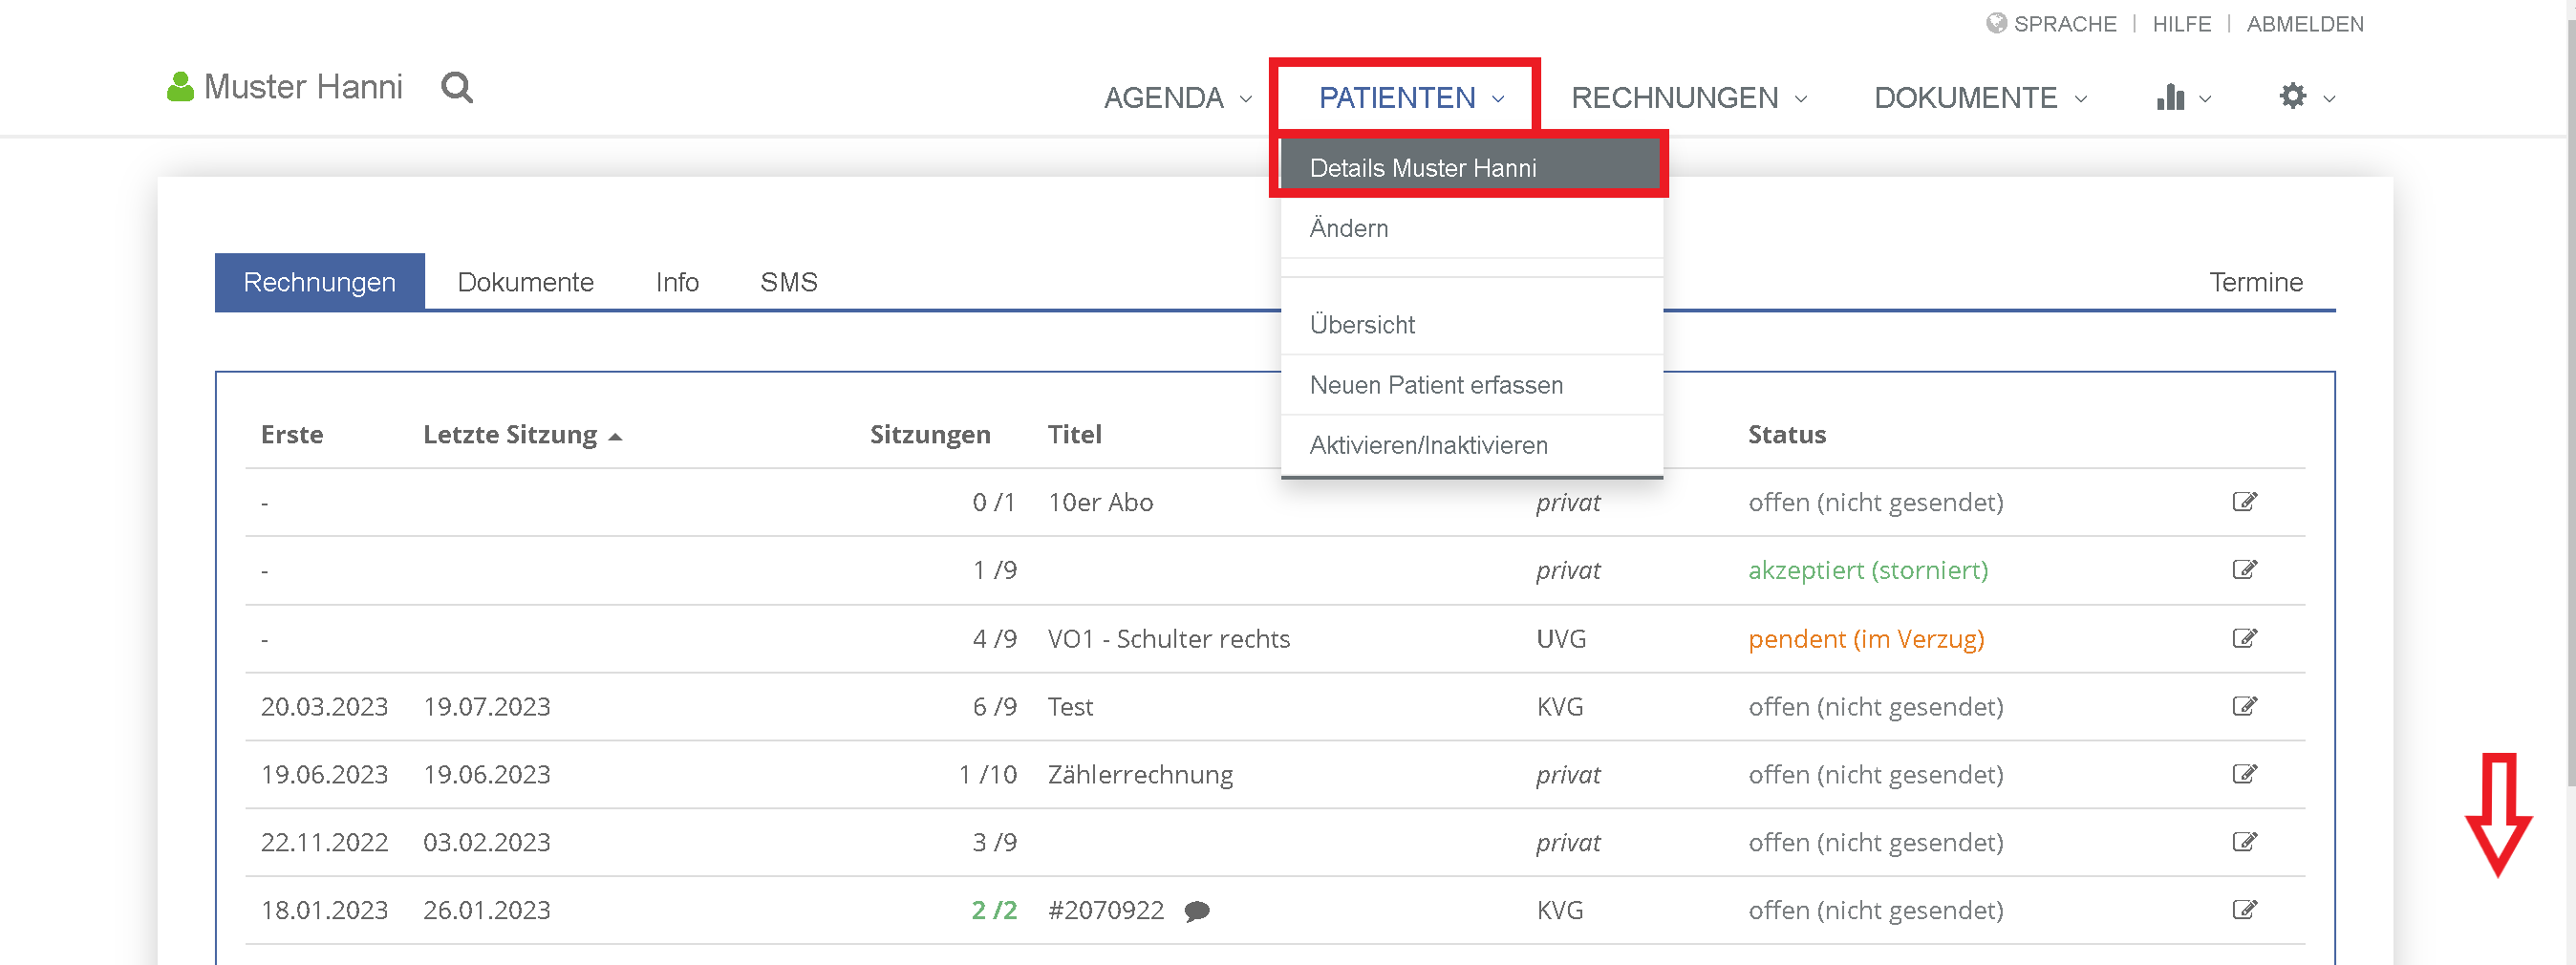The width and height of the screenshot is (2576, 965).
Task: Click title 'Test' in invoice table
Action: (1070, 707)
